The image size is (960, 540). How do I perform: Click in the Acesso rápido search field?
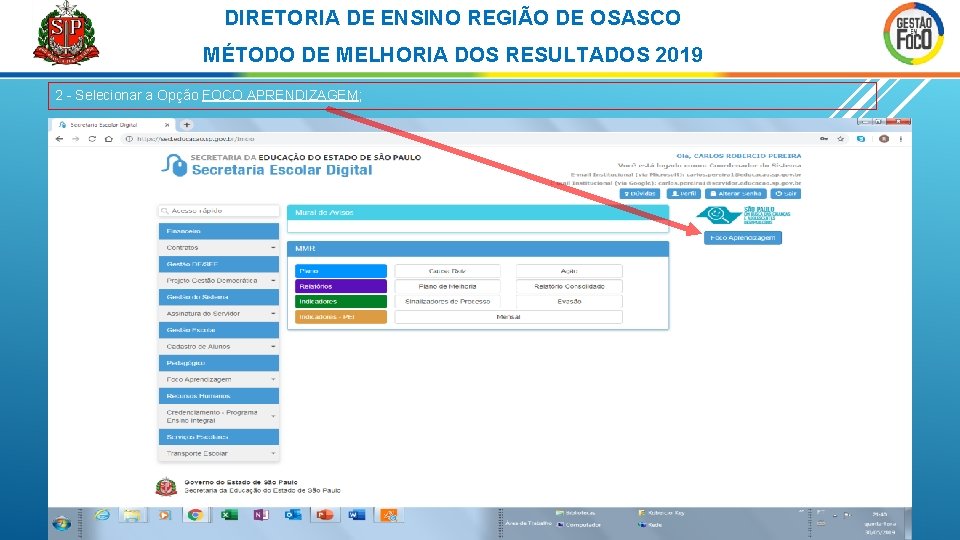pos(219,211)
